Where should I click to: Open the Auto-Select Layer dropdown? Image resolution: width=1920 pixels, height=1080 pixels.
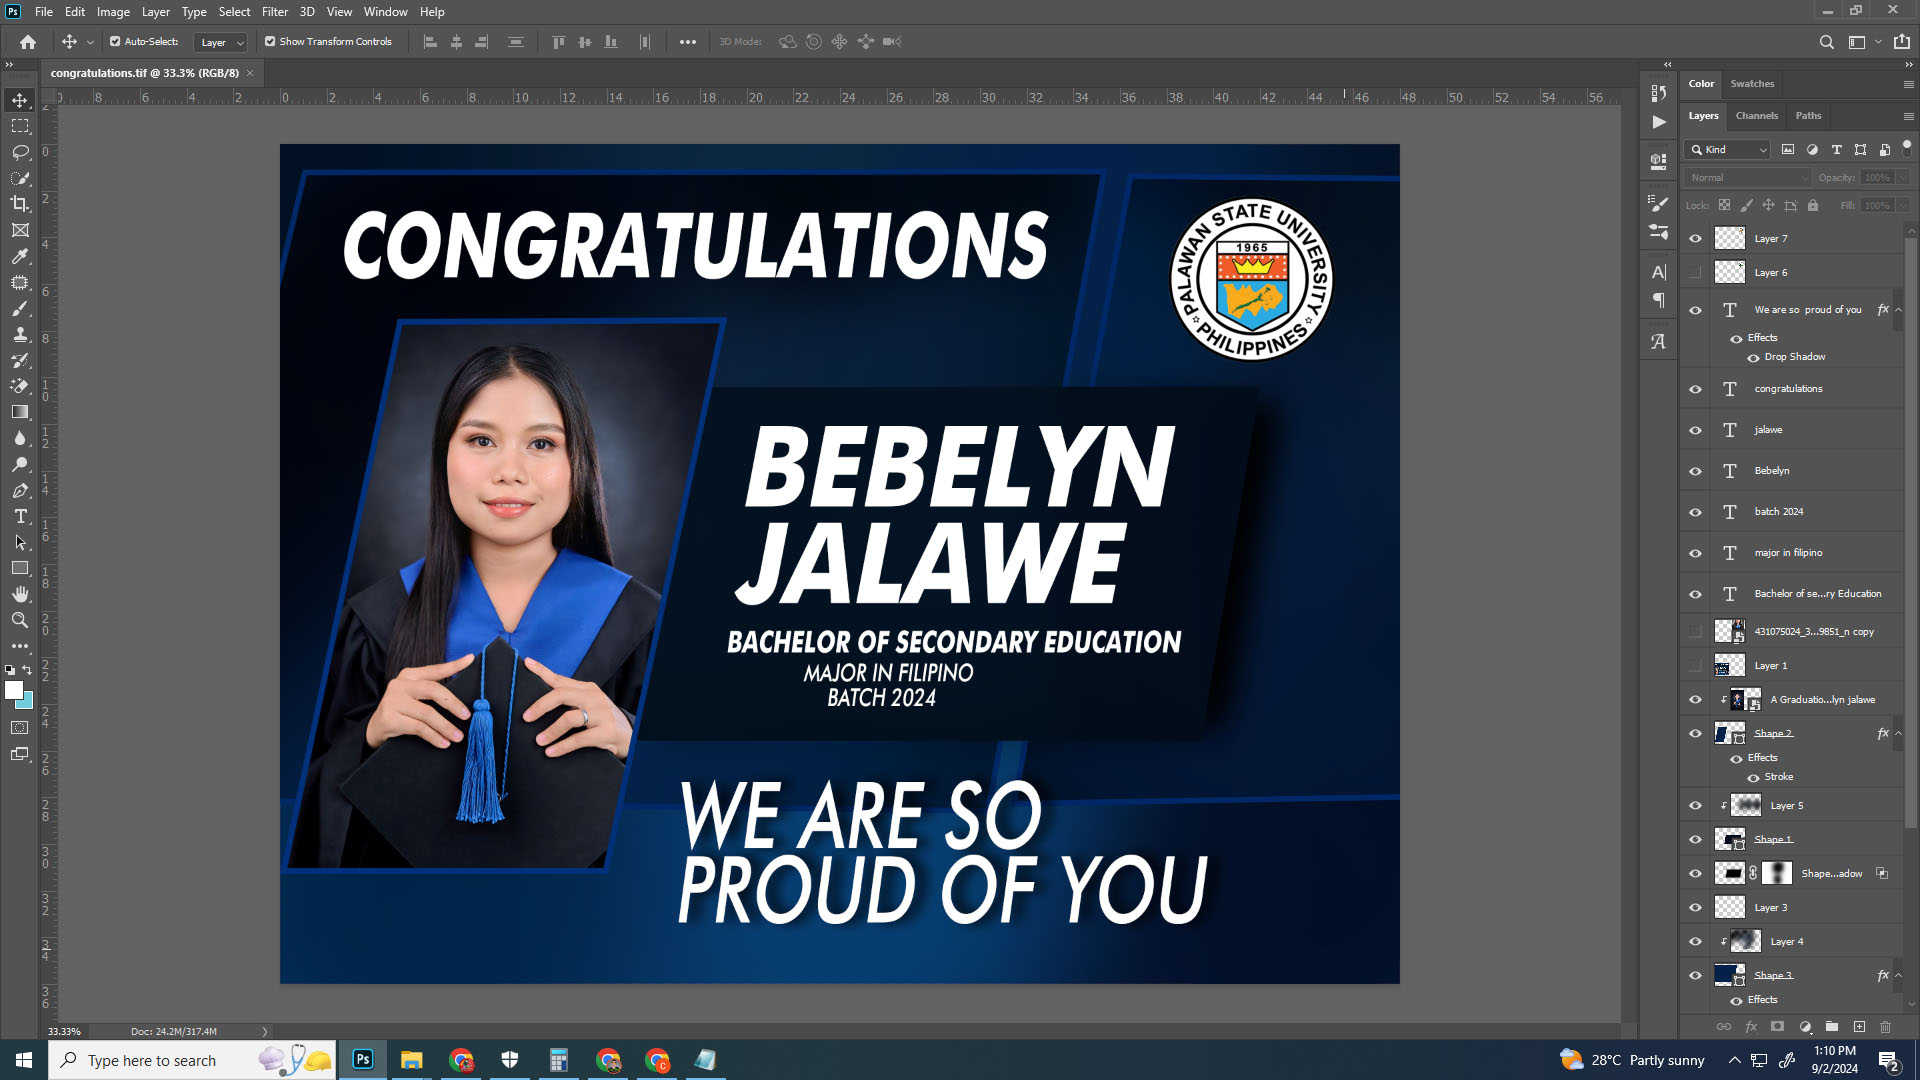pos(221,42)
